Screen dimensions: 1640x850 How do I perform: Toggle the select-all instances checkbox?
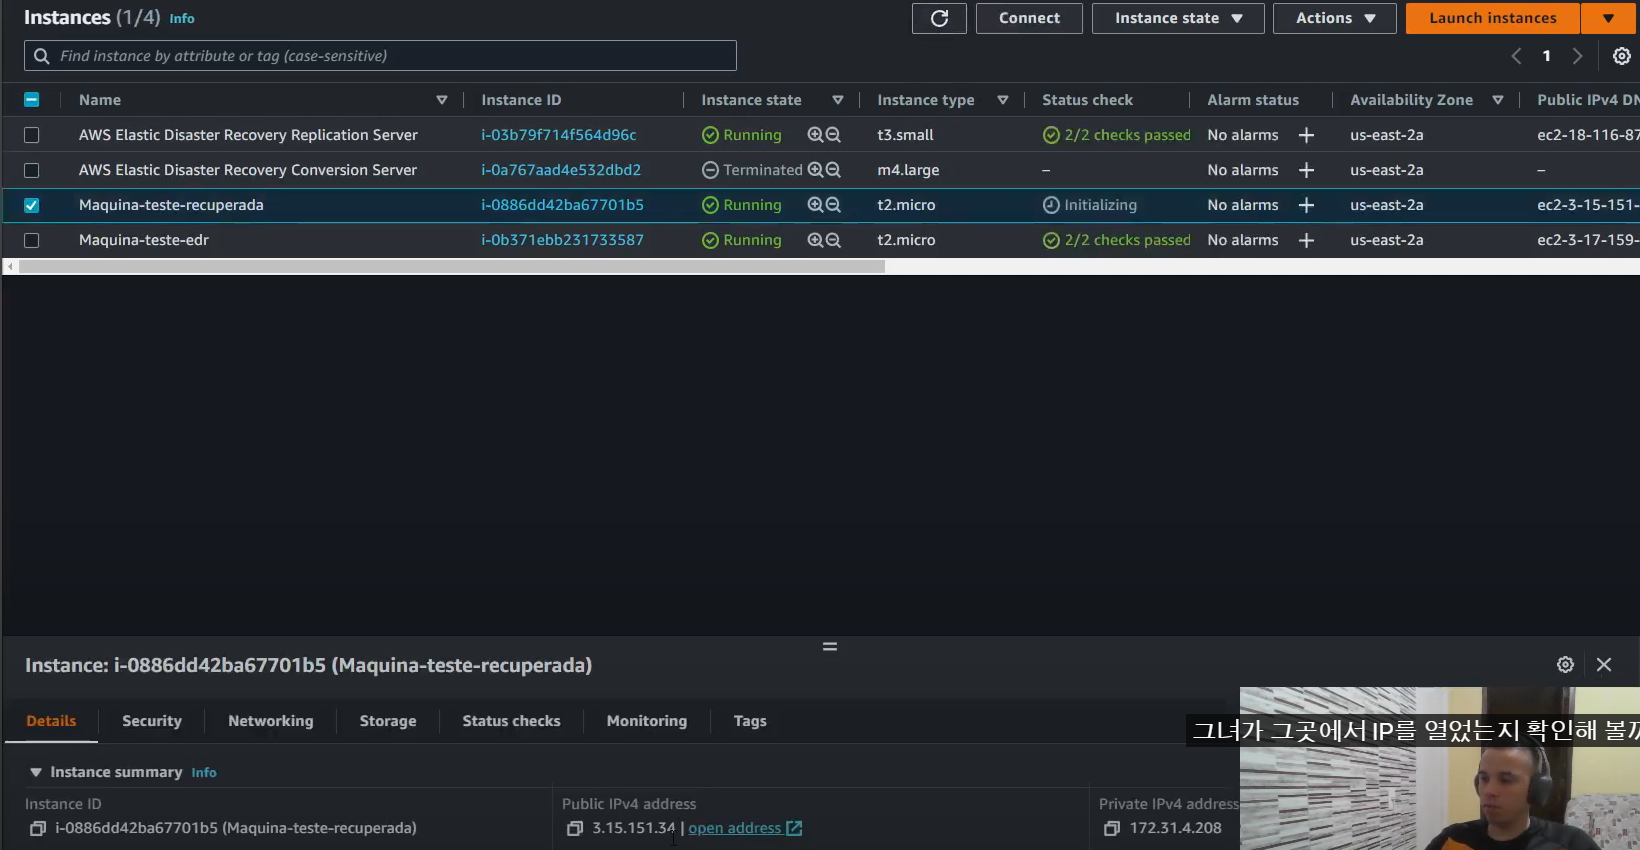tap(32, 100)
